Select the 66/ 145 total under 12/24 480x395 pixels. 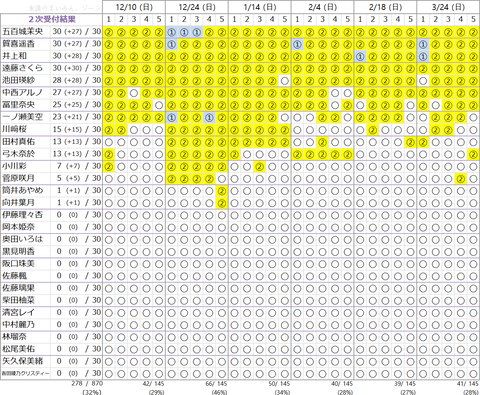[x=216, y=384]
